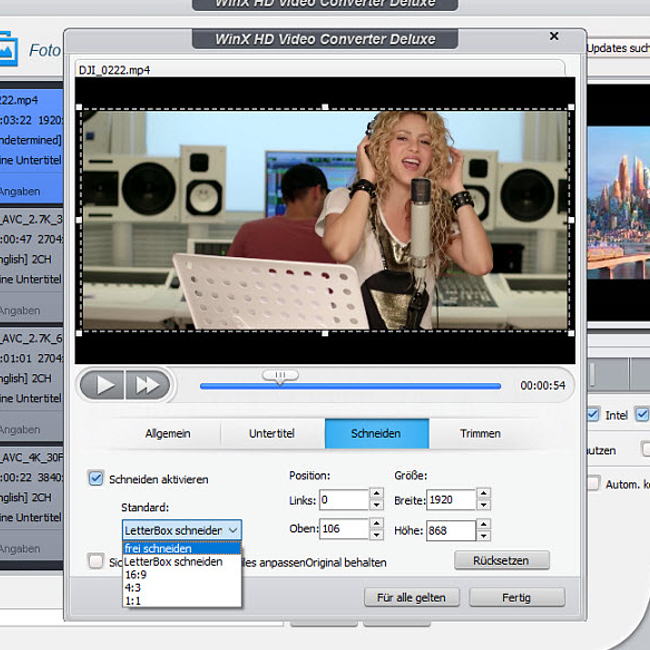Open the LetterBox schneiden dropdown
The height and width of the screenshot is (650, 650).
tap(181, 530)
